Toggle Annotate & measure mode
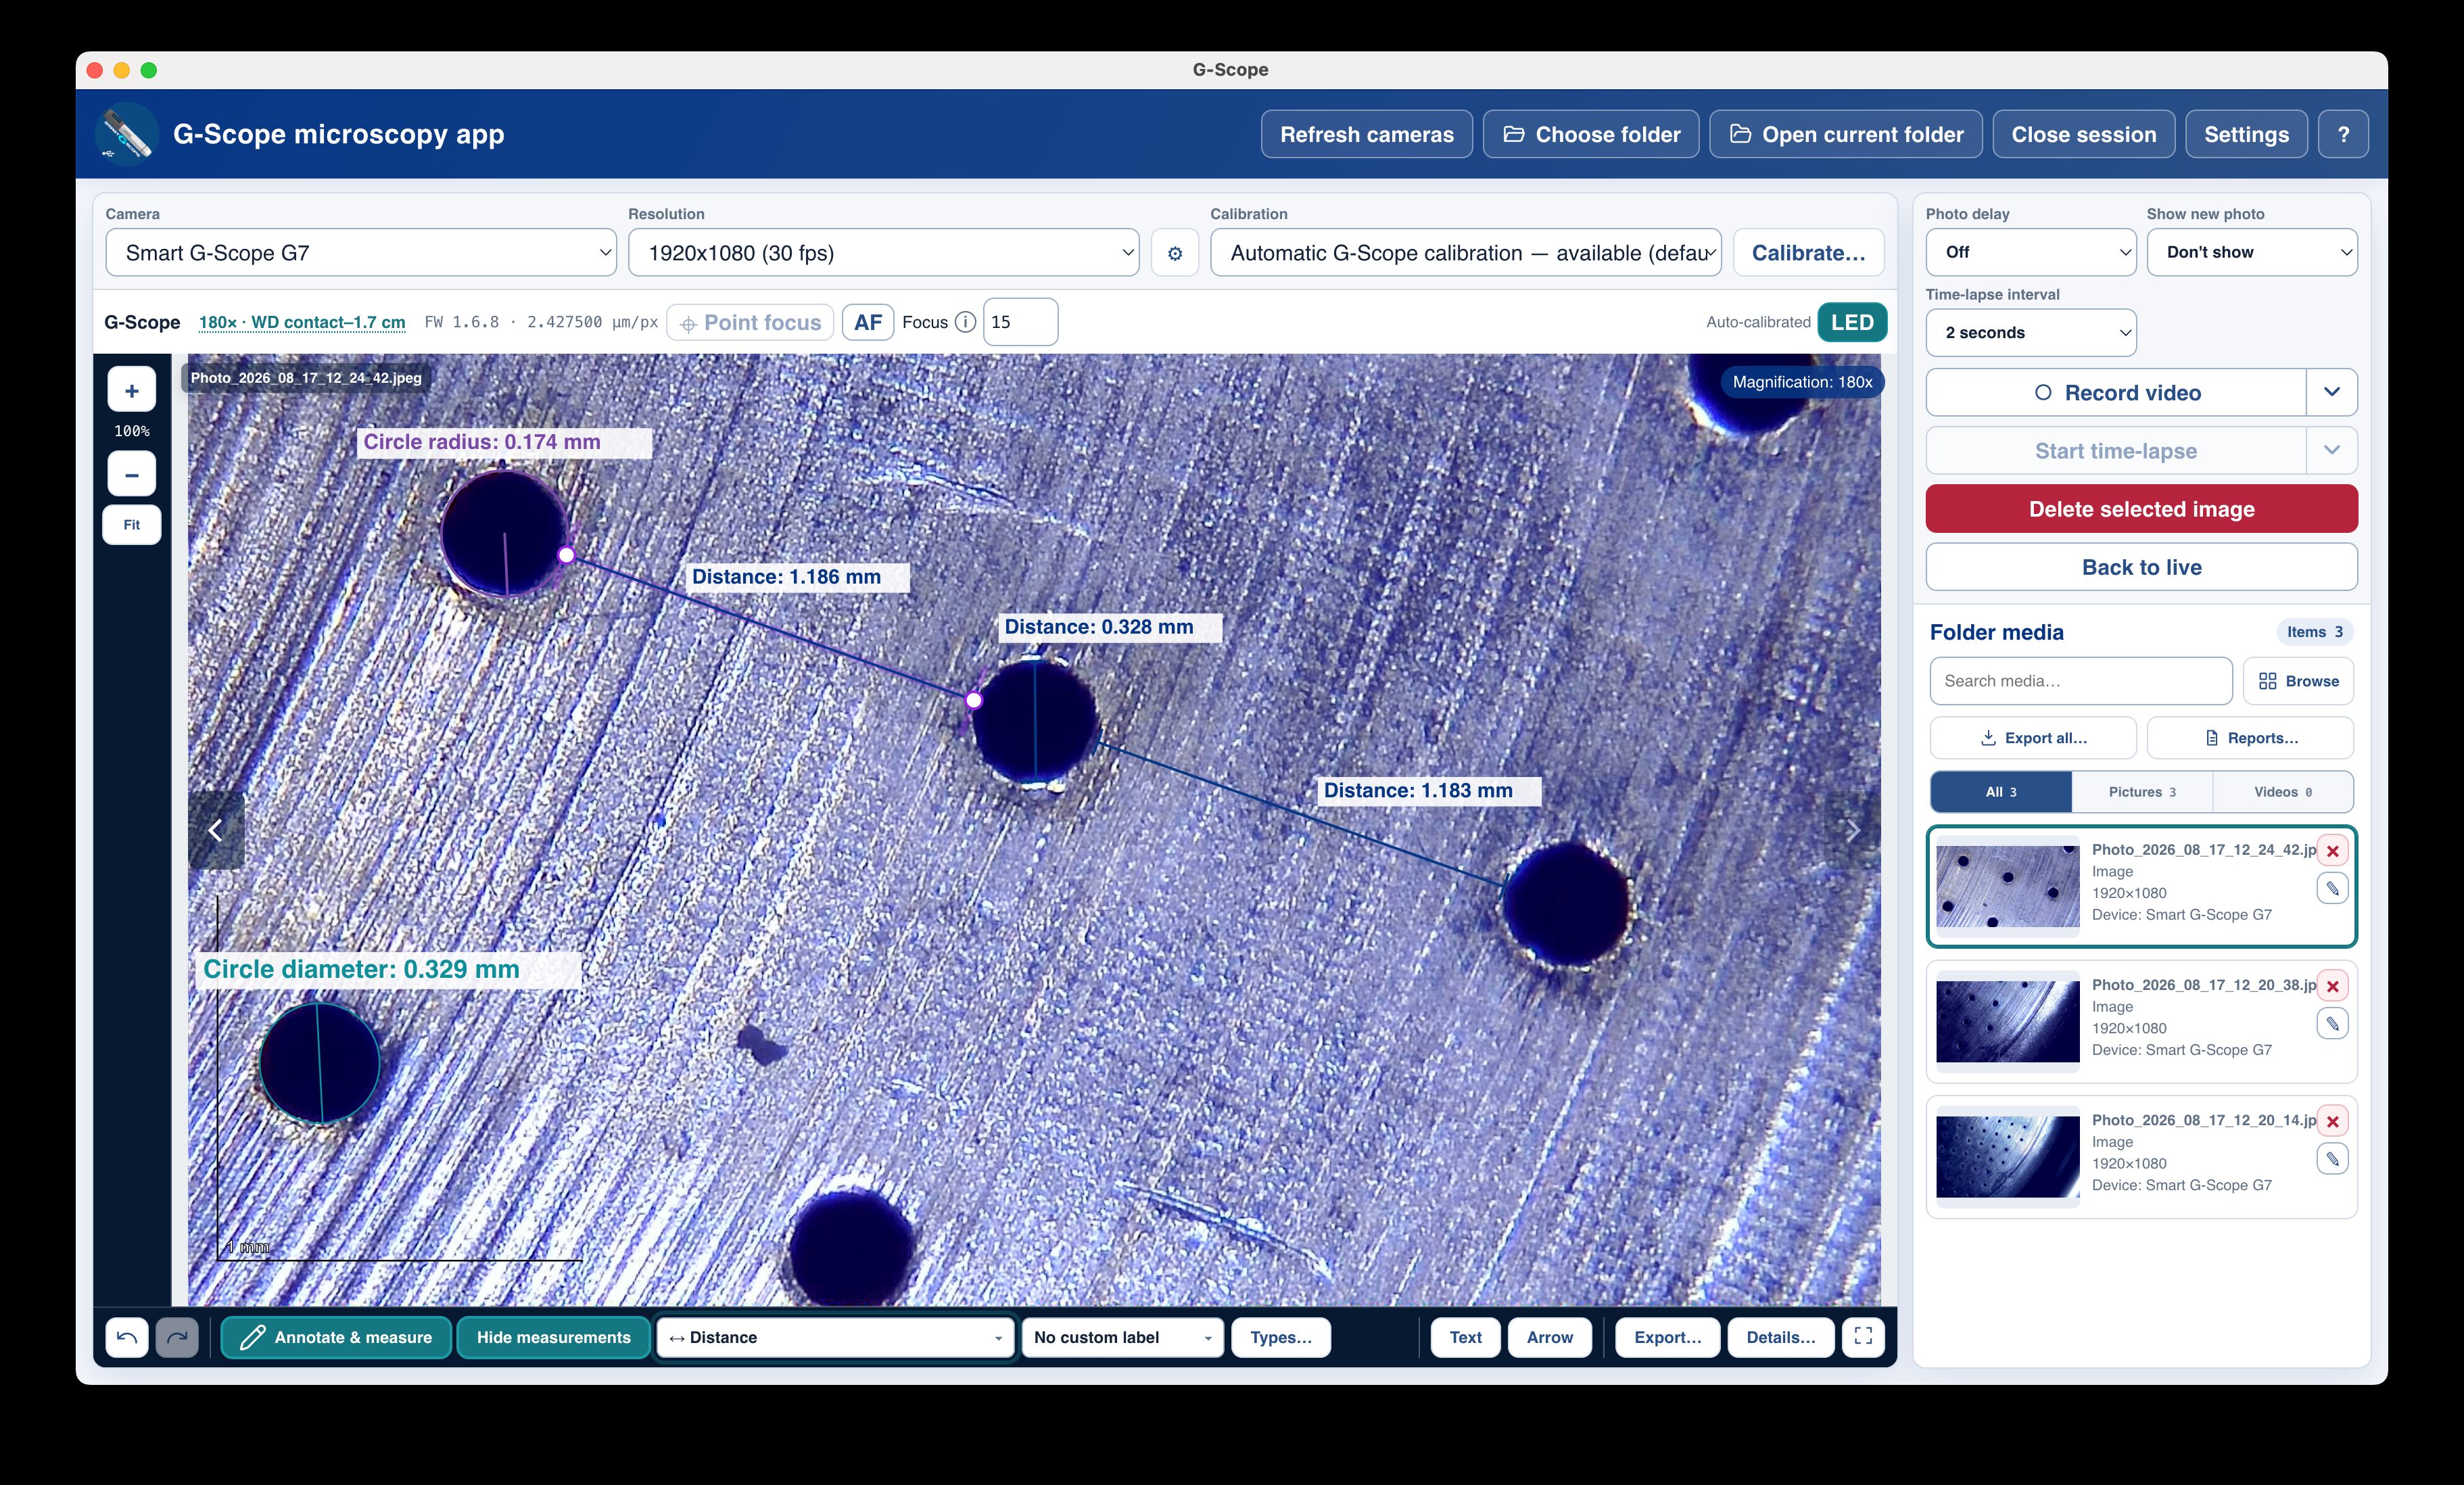The height and width of the screenshot is (1485, 2464). tap(336, 1337)
